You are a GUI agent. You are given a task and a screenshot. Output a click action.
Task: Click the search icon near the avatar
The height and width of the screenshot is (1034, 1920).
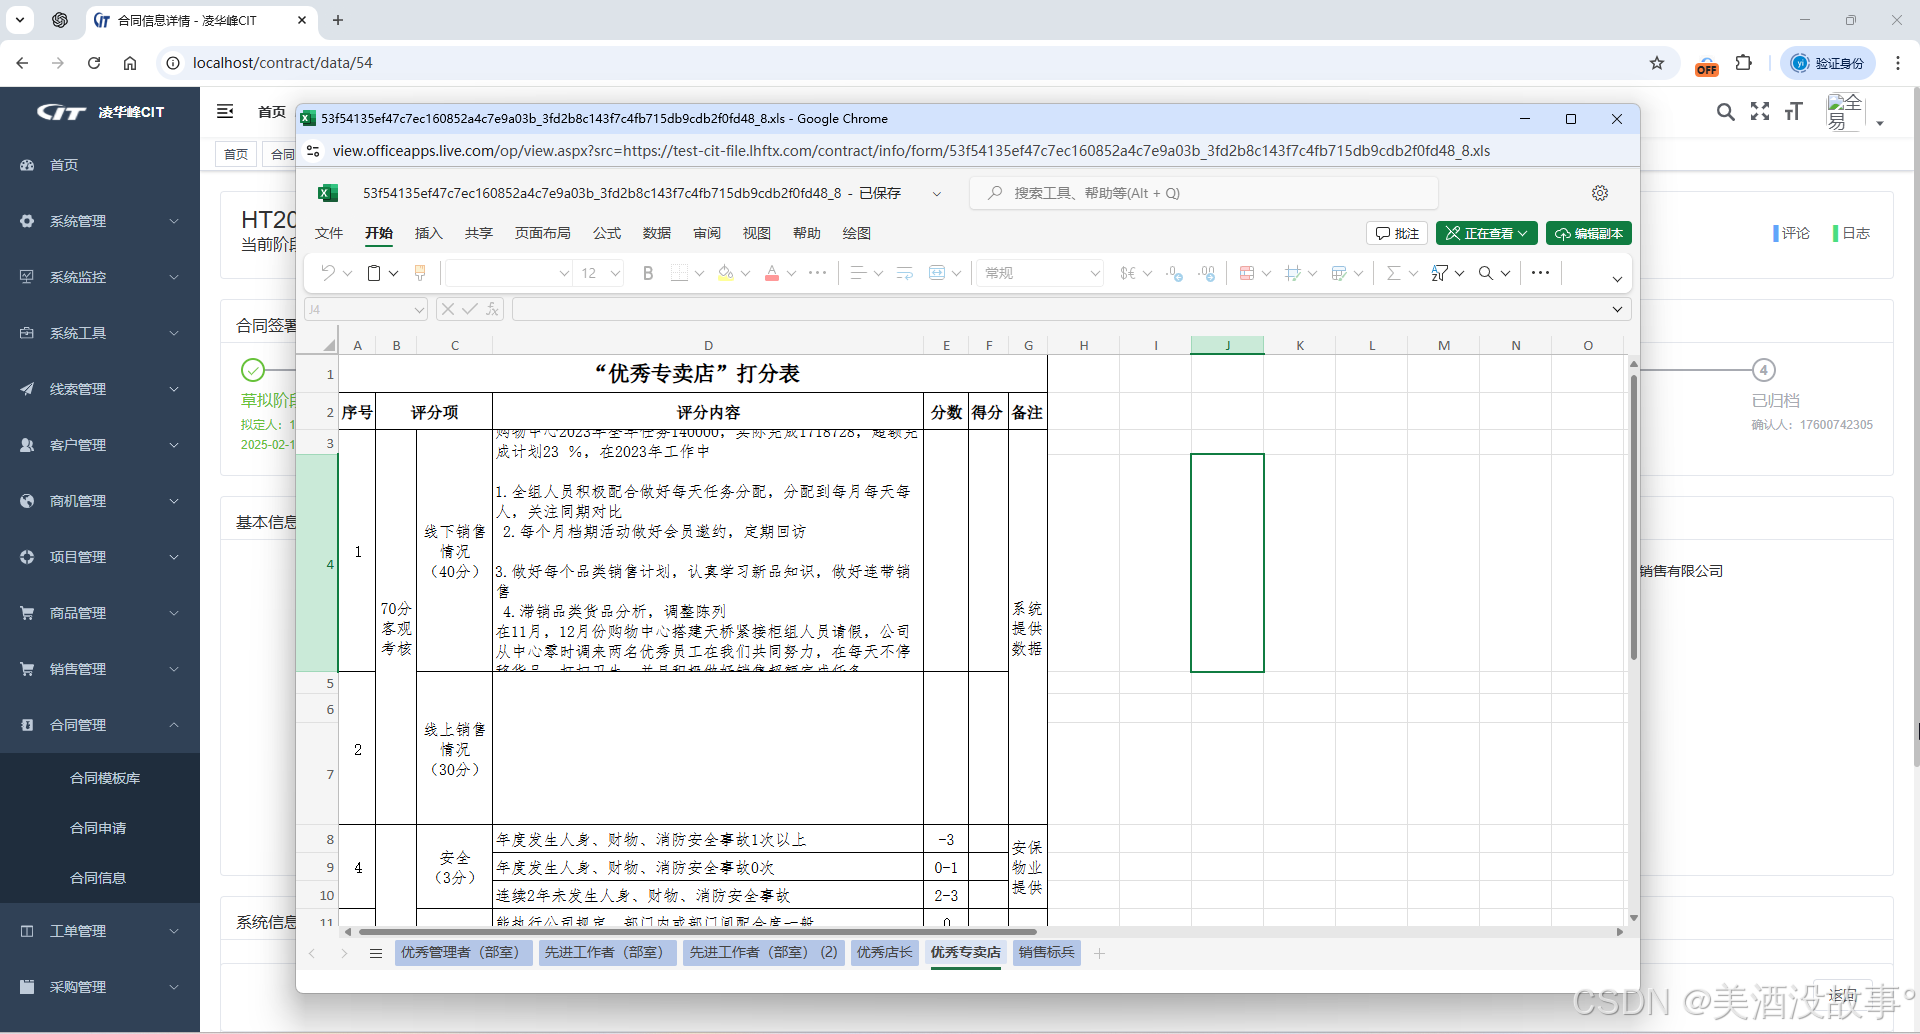(x=1726, y=113)
